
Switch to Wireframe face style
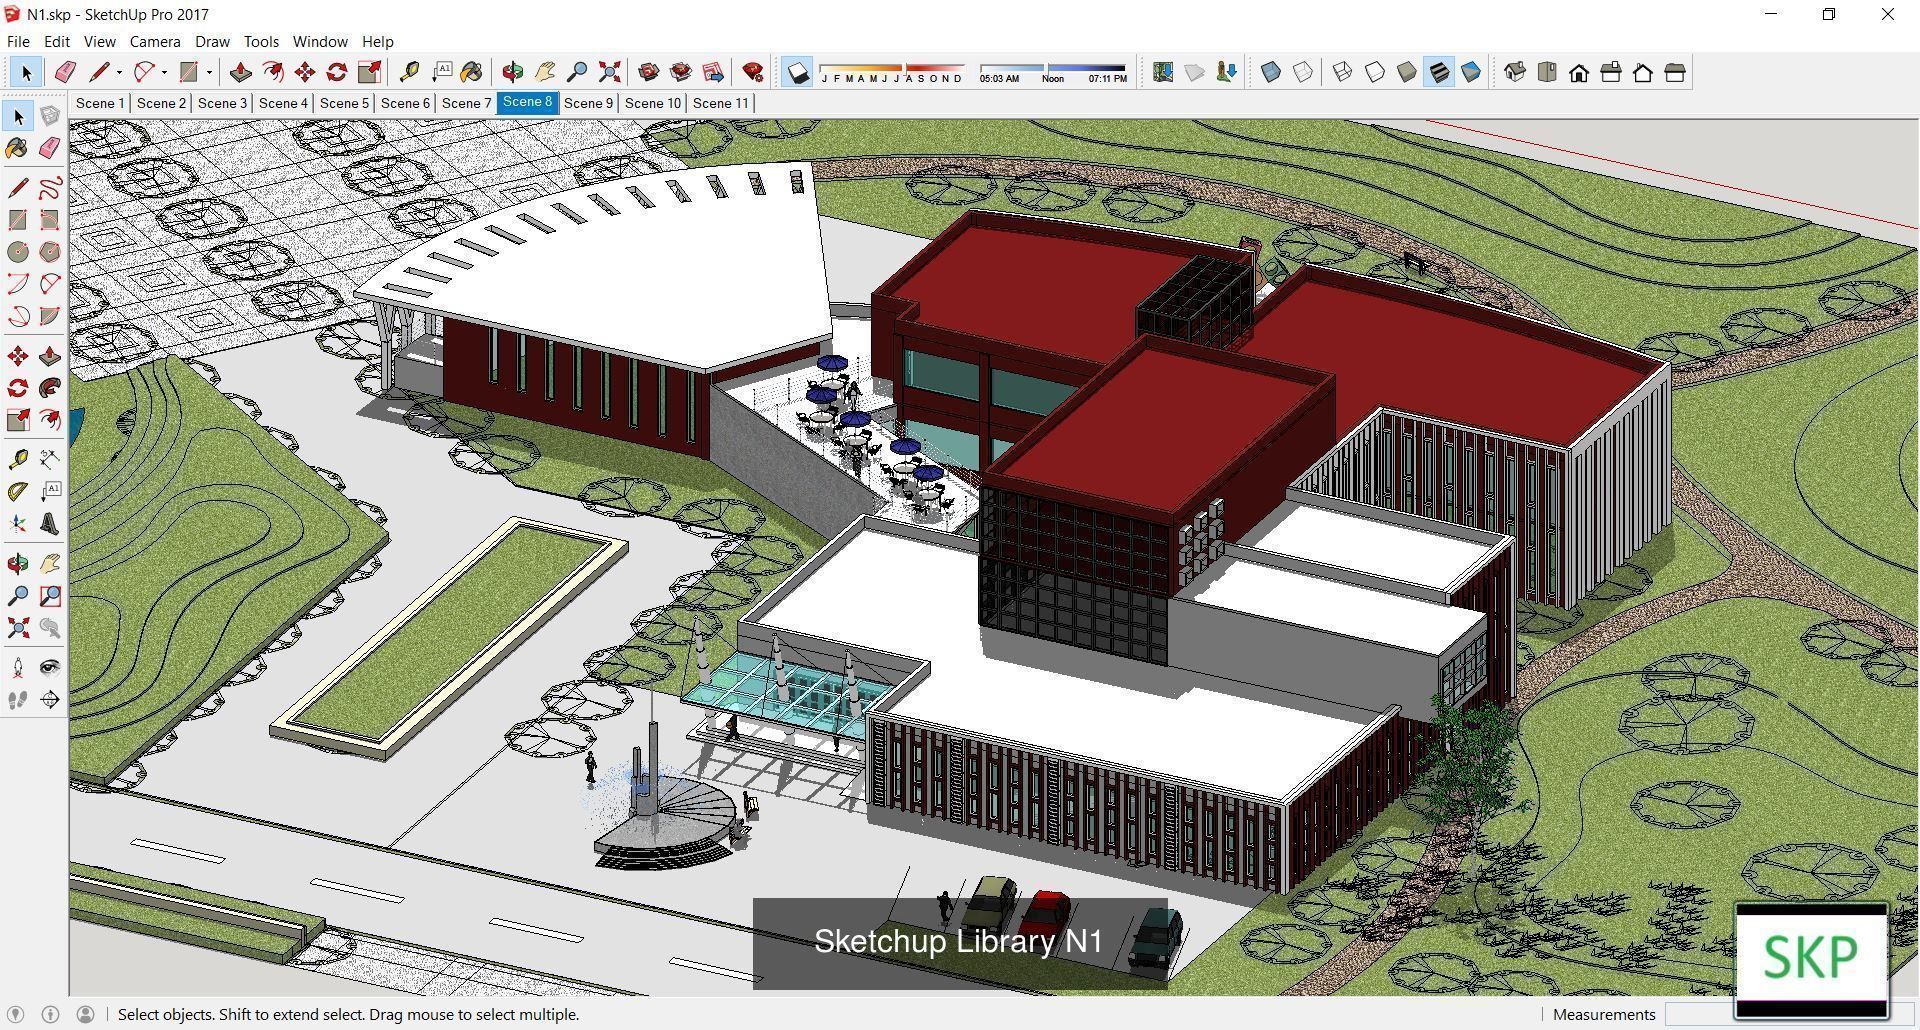pos(1343,72)
